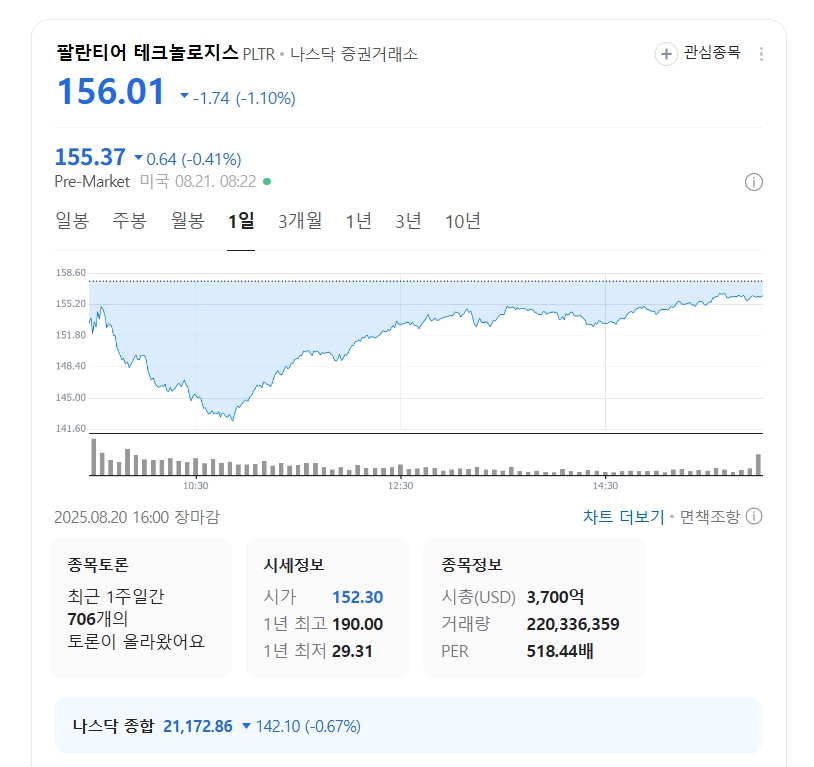This screenshot has width=814, height=767.
Task: Click the price chart's lowest trough point
Action: [233, 420]
